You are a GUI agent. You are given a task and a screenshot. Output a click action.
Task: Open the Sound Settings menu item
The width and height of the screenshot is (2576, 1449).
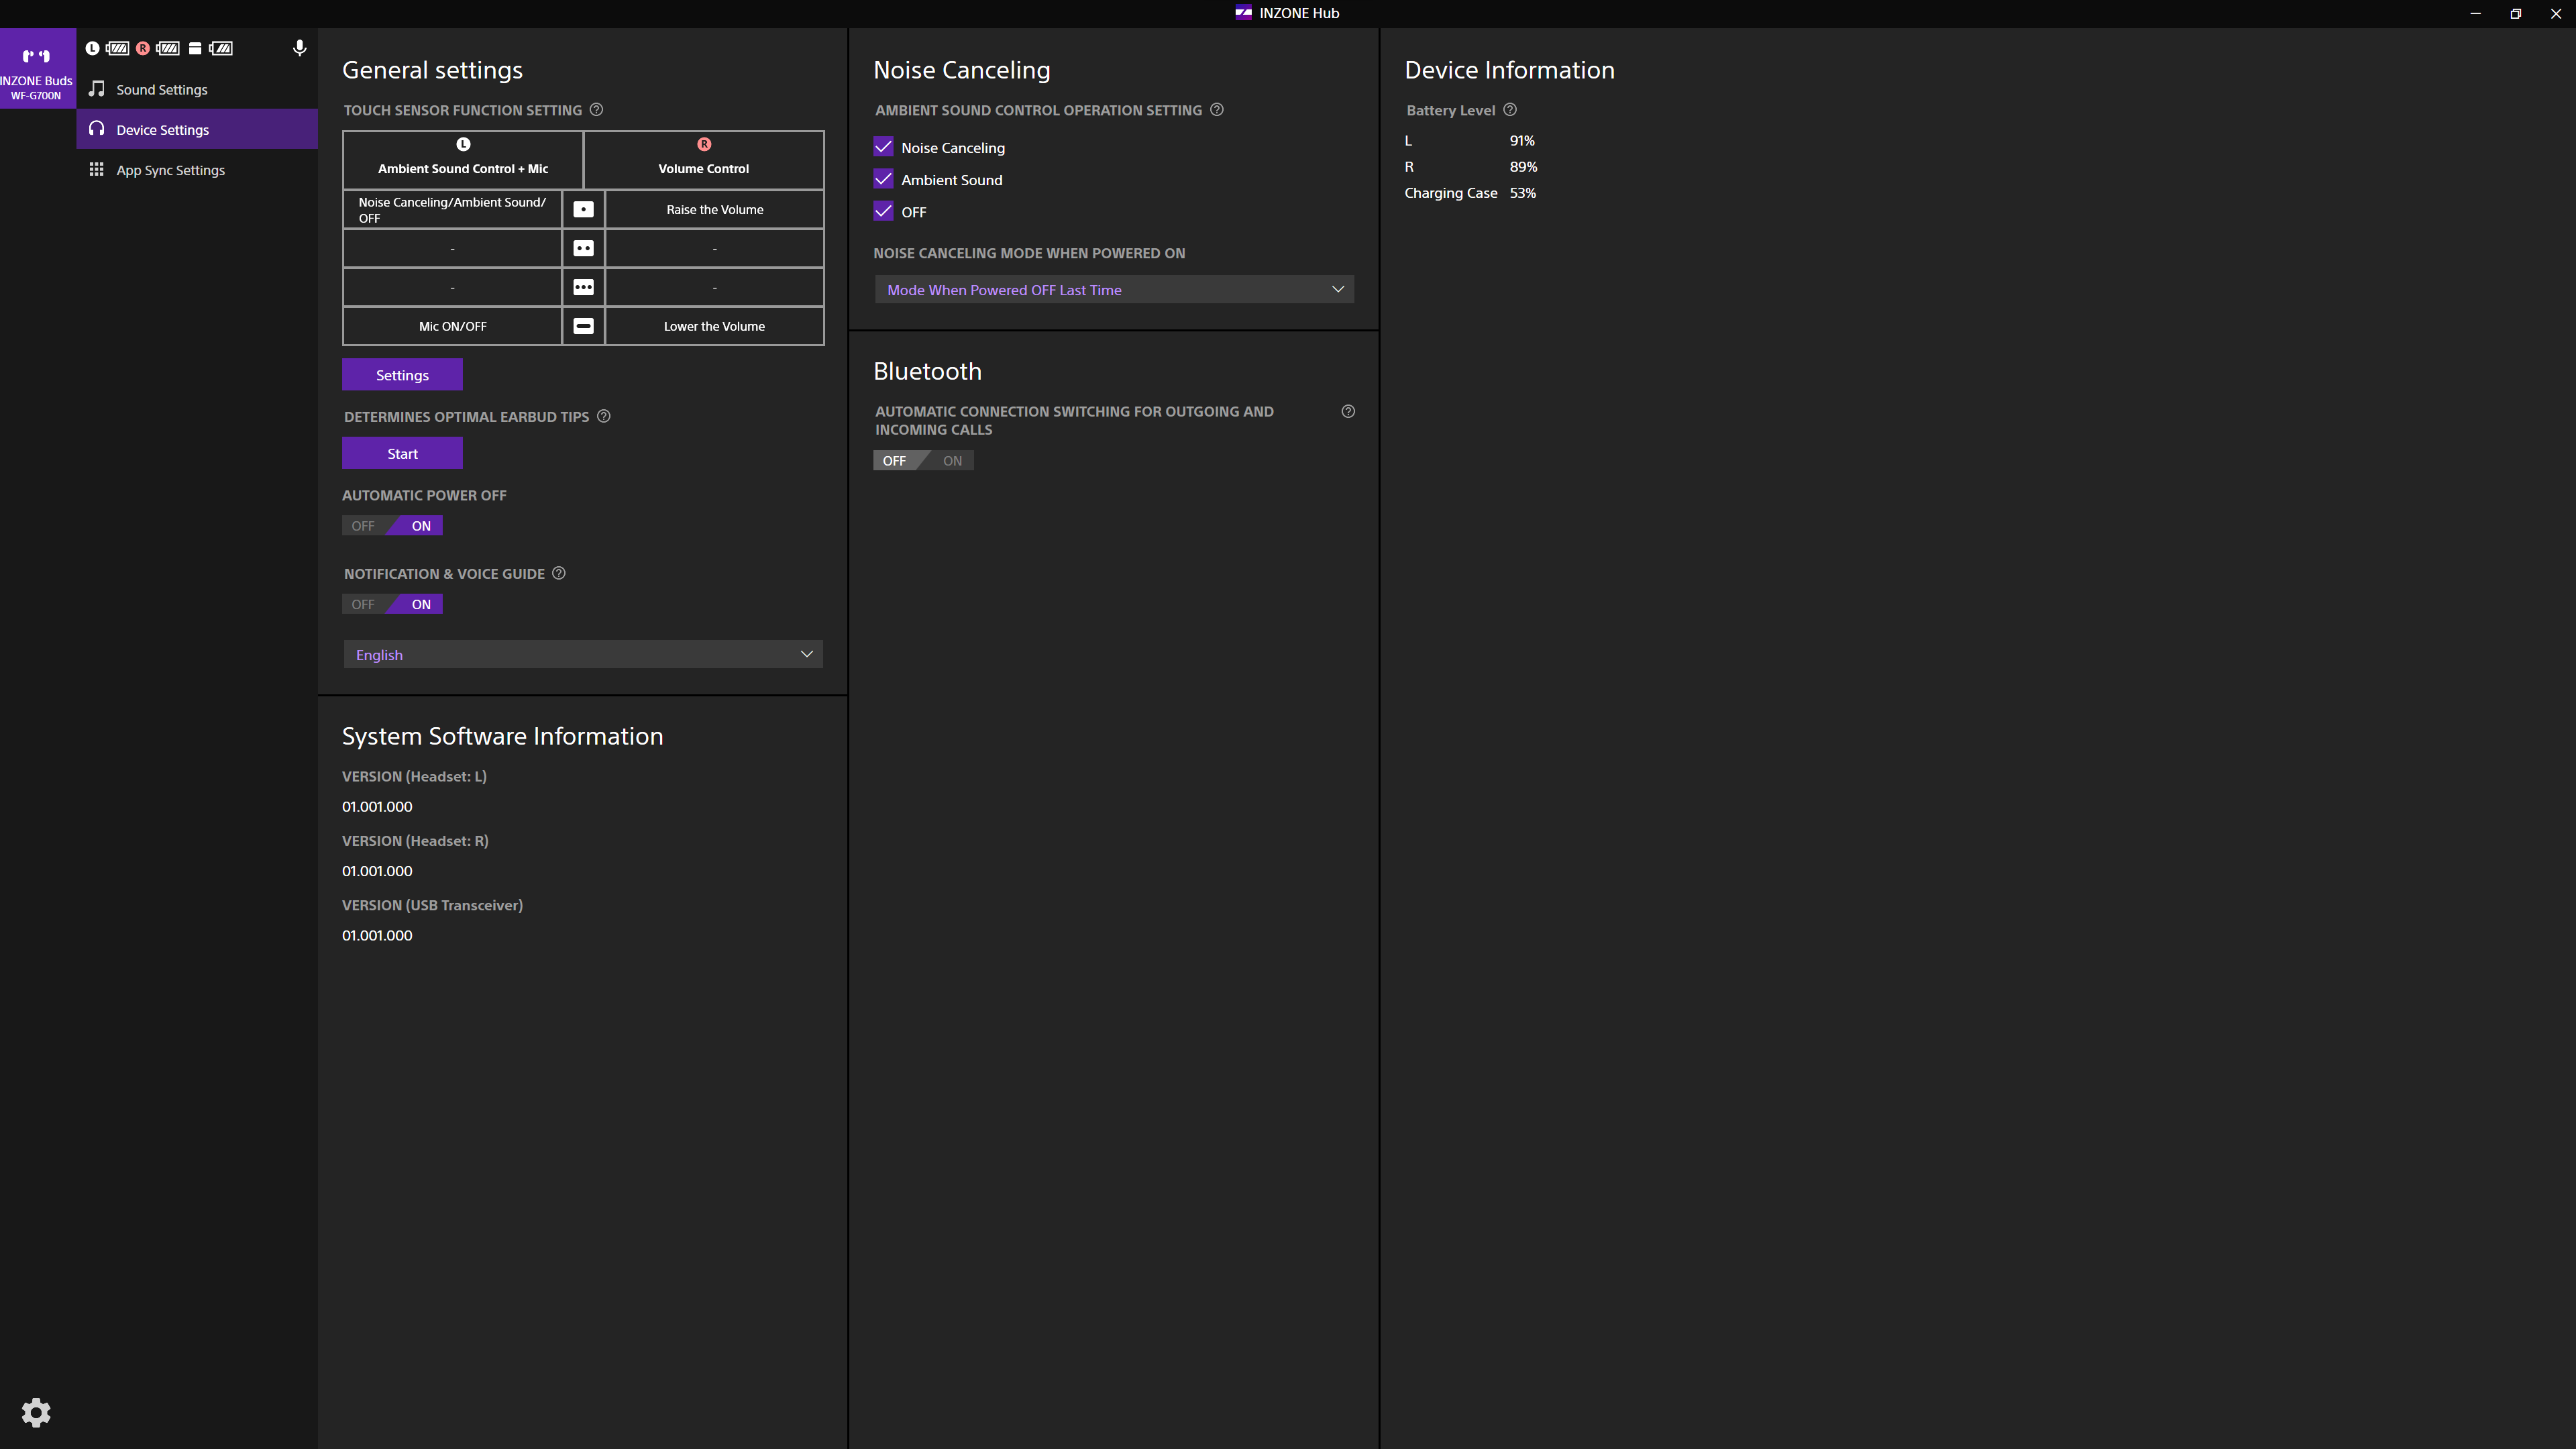[162, 90]
